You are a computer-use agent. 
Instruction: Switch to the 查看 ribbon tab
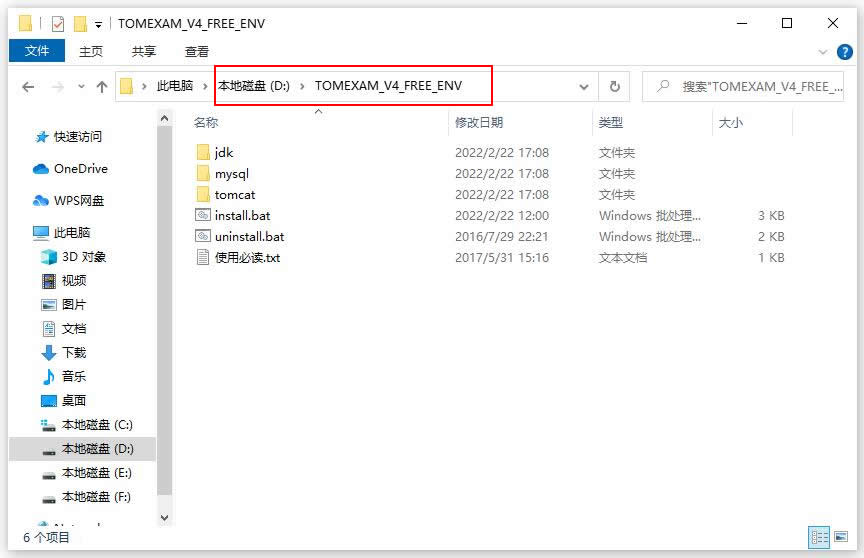tap(197, 52)
